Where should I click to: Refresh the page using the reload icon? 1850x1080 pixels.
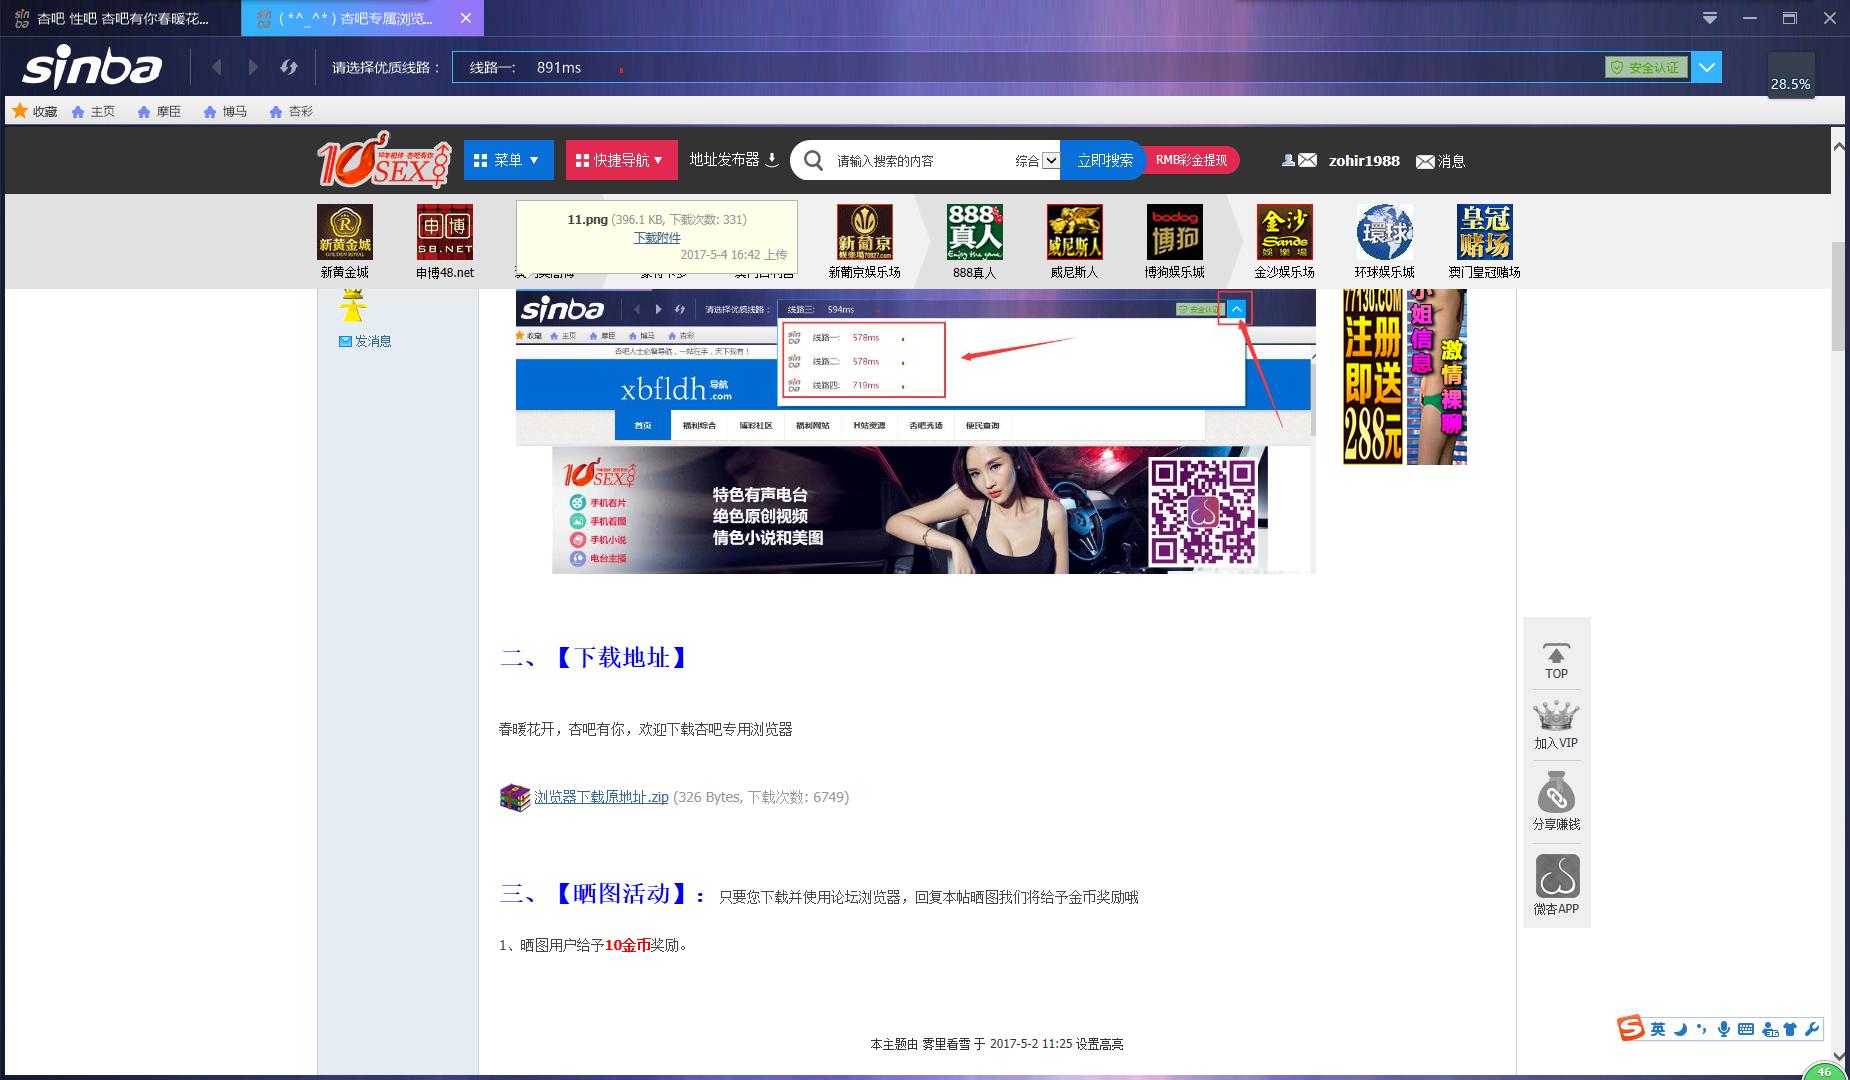(289, 67)
